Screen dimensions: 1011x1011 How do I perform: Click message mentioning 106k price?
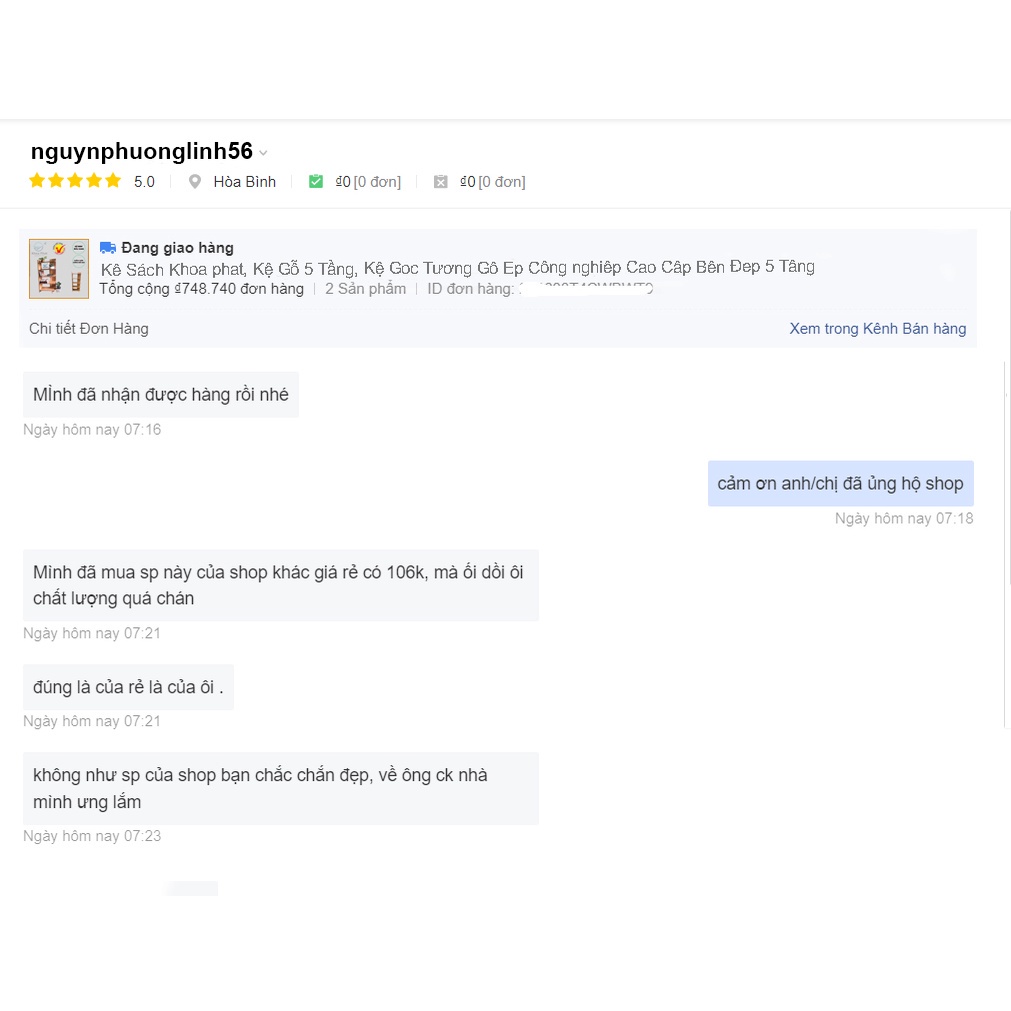pyautogui.click(x=280, y=585)
